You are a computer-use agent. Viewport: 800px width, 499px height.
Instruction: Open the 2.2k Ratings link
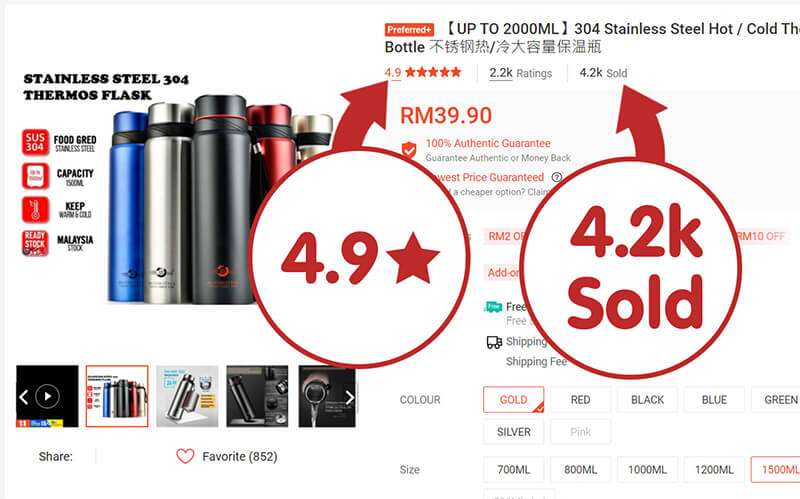pos(520,73)
